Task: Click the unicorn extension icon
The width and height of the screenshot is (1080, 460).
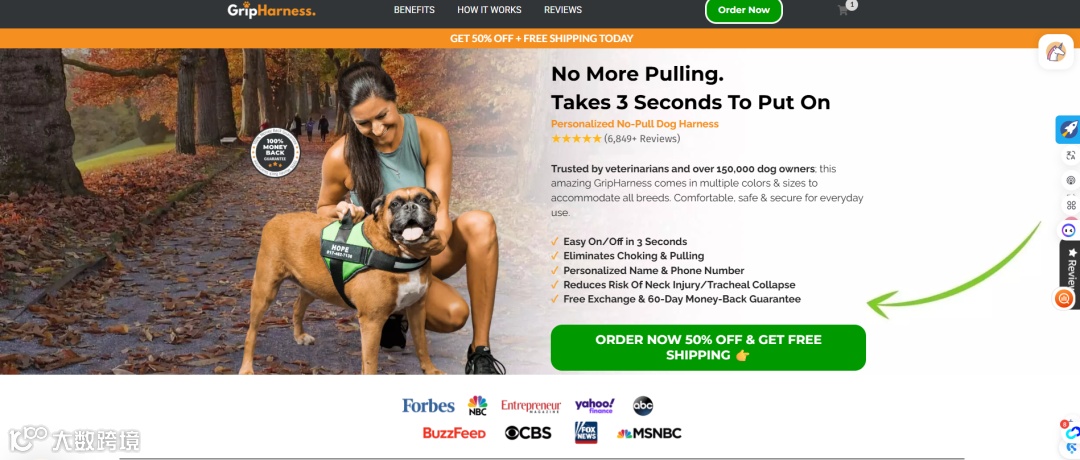Action: tap(1056, 52)
